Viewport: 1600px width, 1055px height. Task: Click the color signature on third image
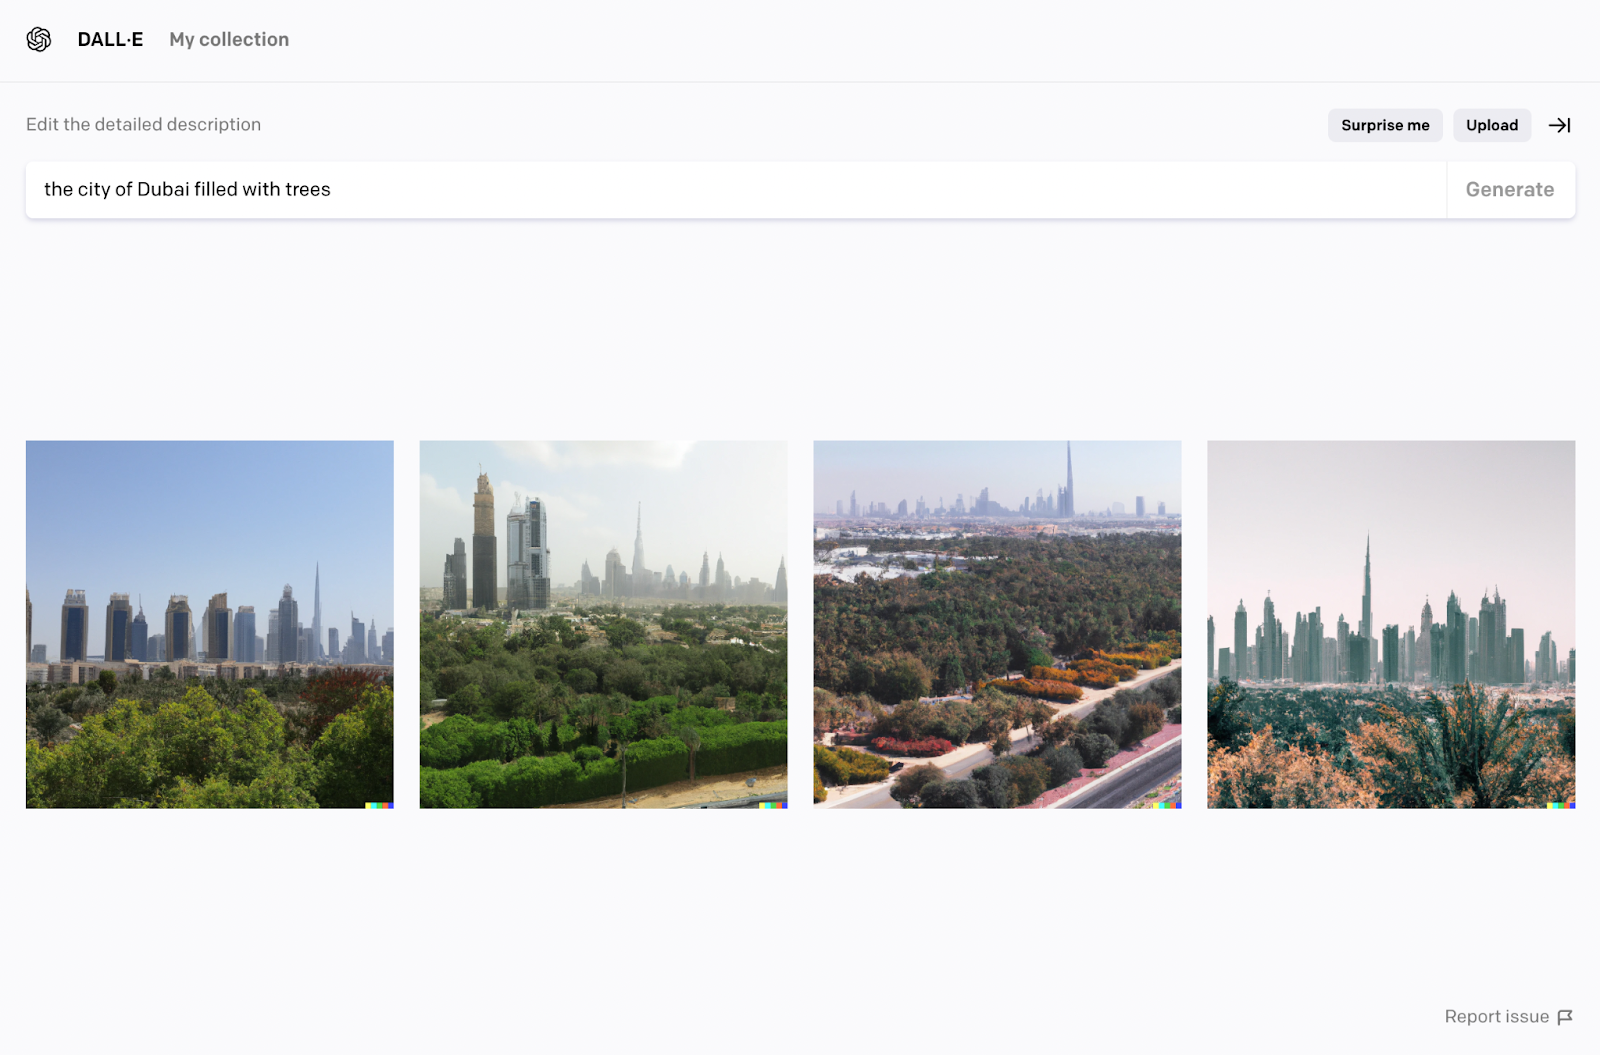1167,805
